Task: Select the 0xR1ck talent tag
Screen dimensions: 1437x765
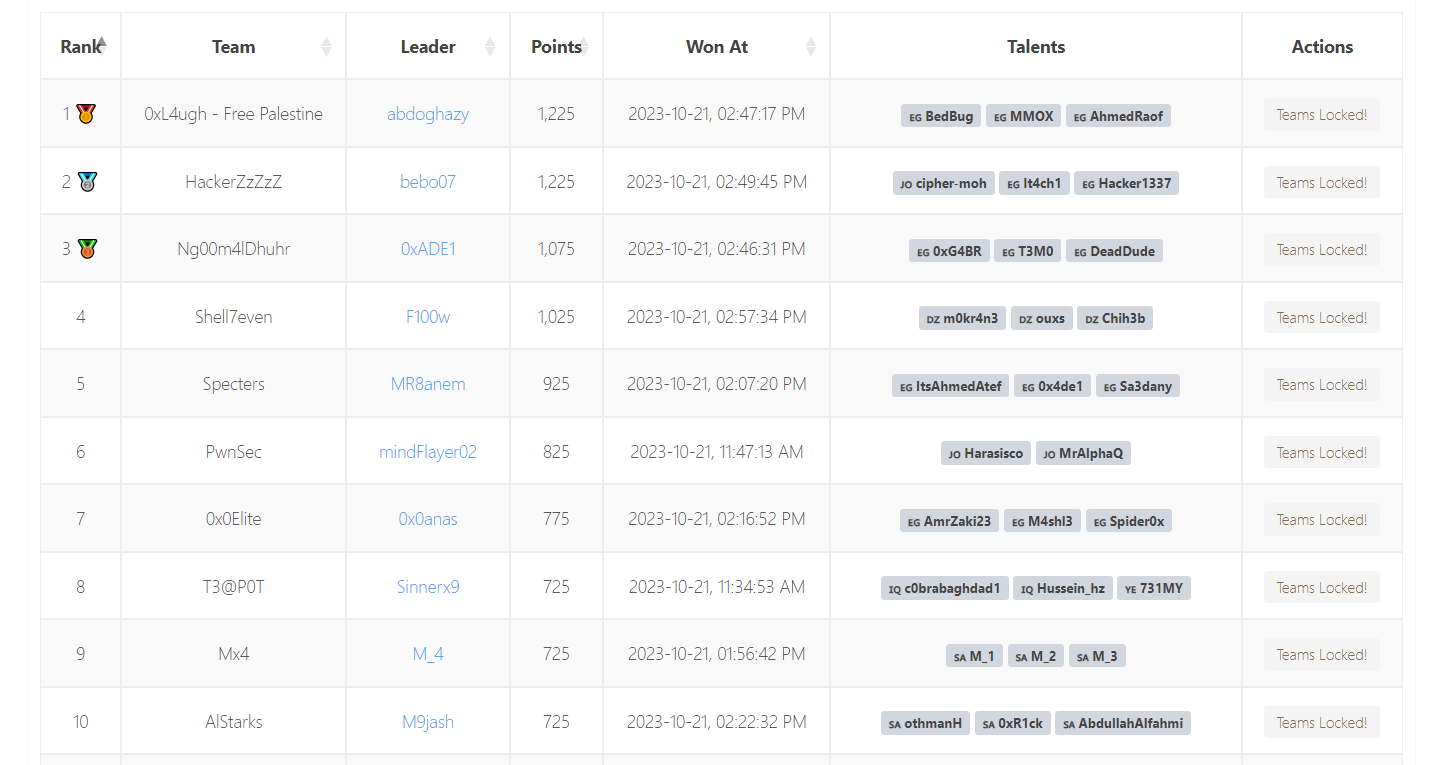Action: pos(1012,723)
